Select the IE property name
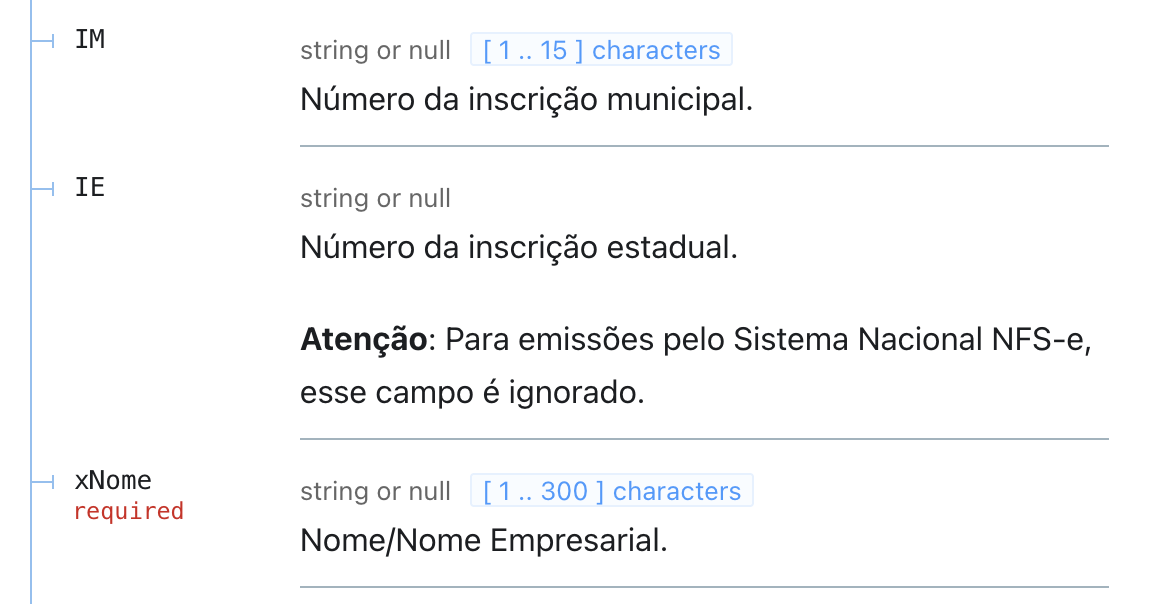The image size is (1170, 604). [90, 187]
